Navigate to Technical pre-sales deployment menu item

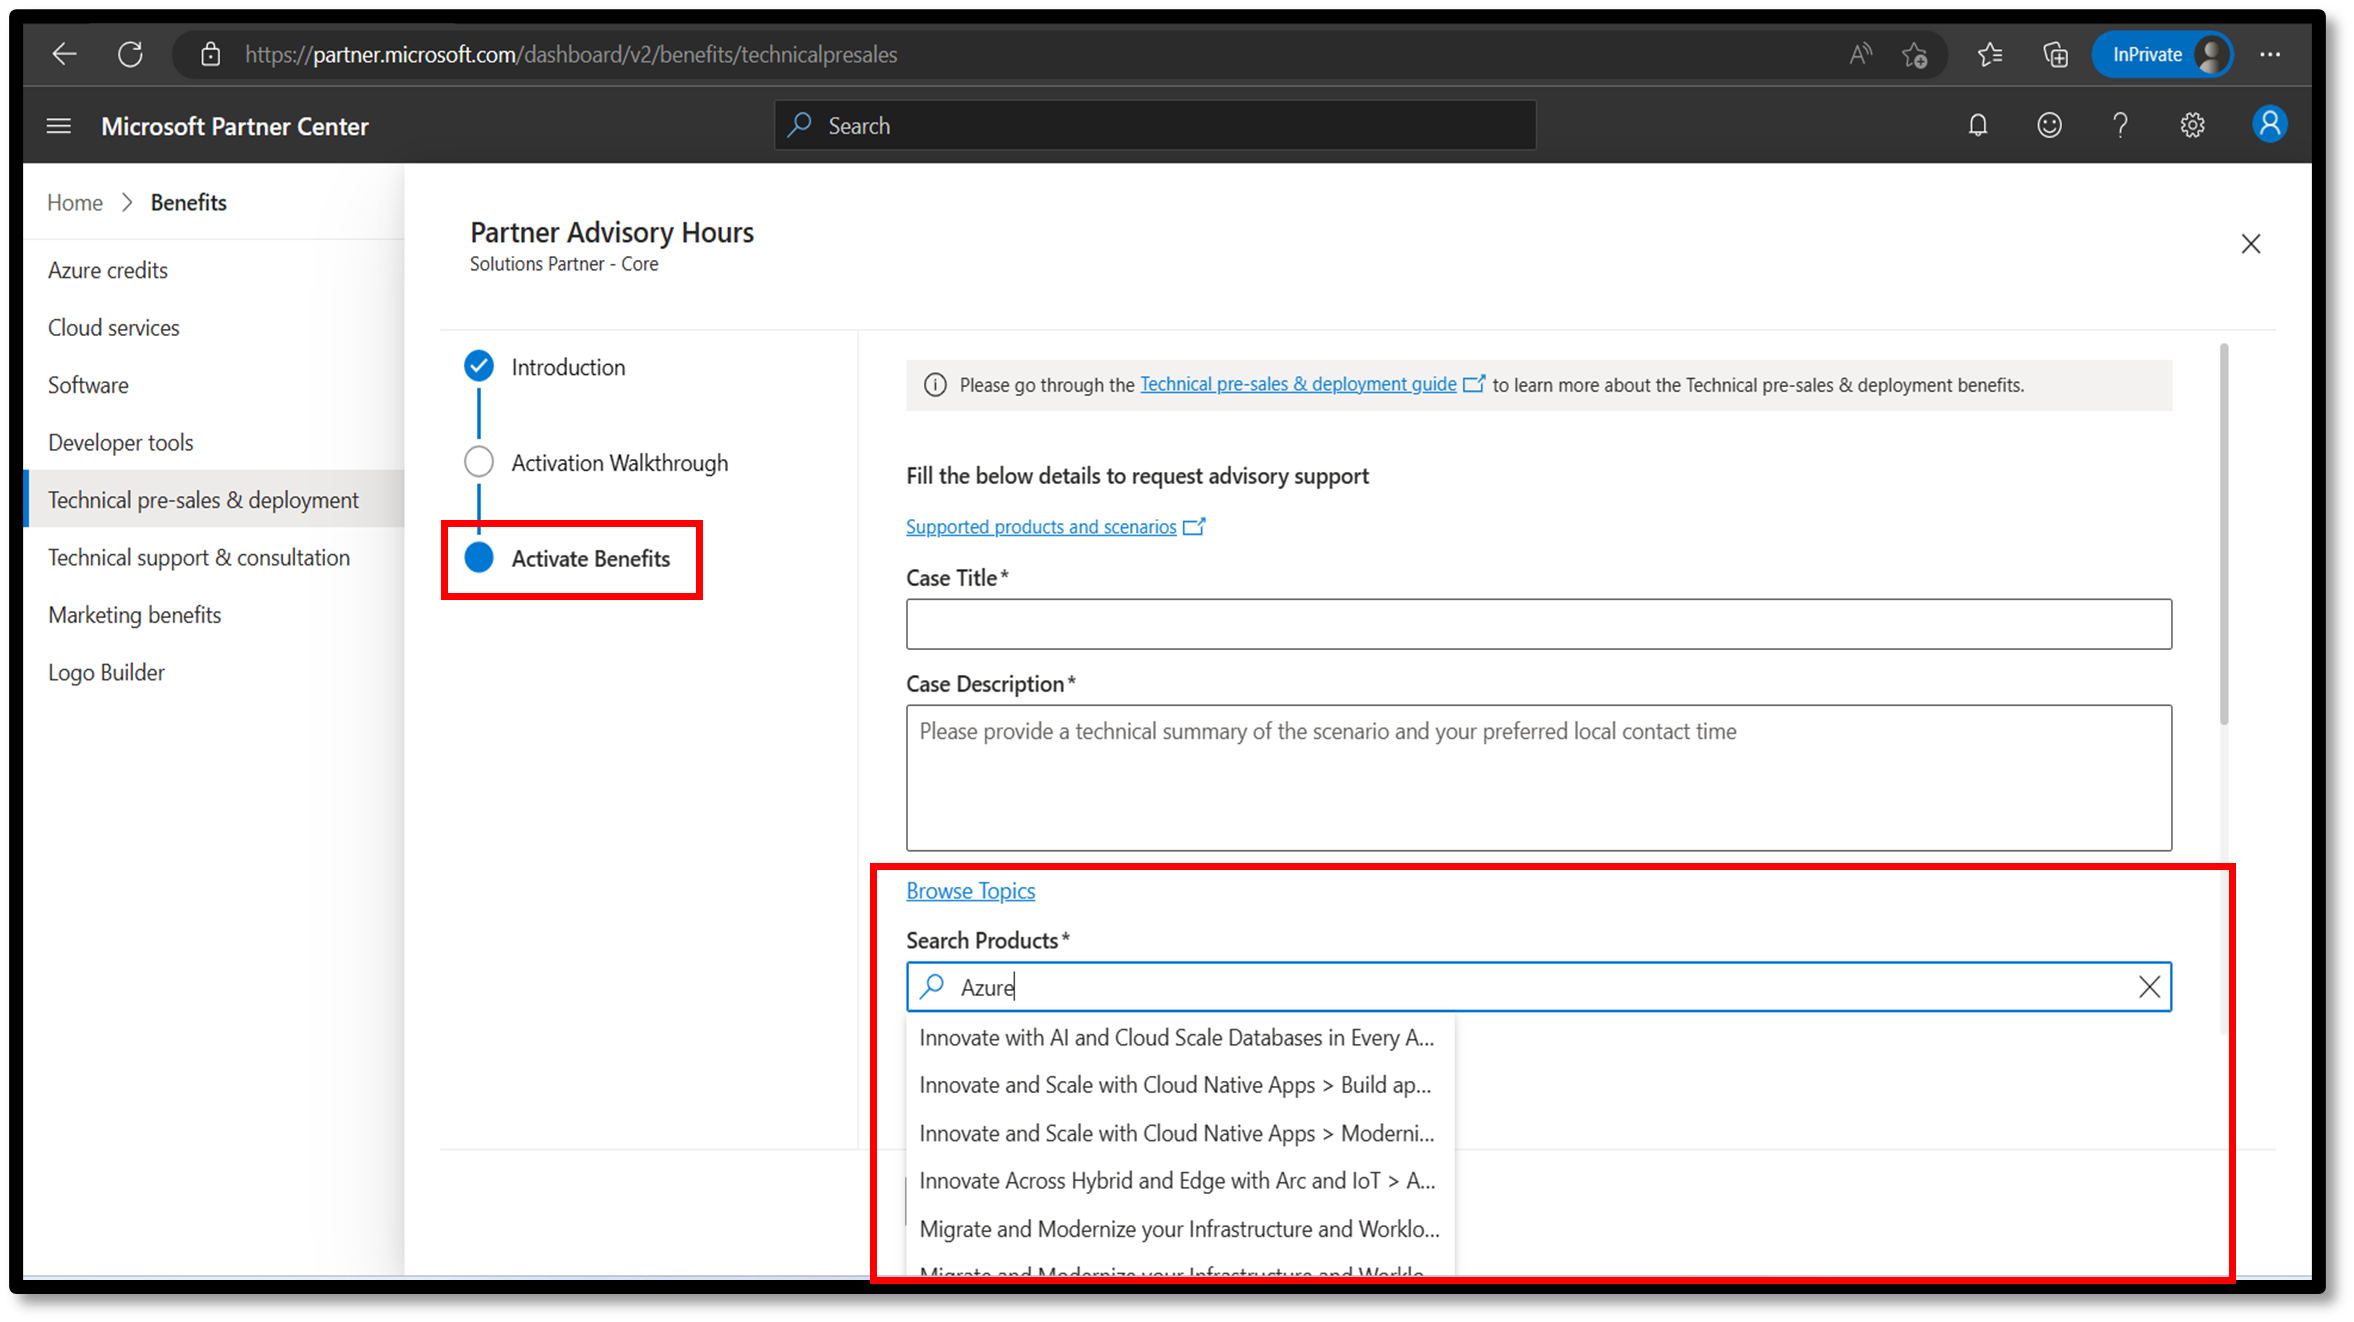coord(204,499)
